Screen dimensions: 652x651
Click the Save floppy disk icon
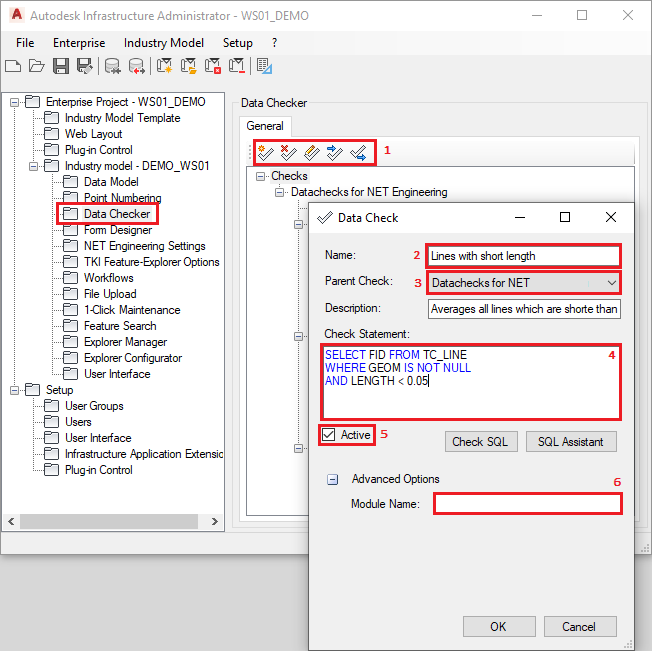click(61, 66)
